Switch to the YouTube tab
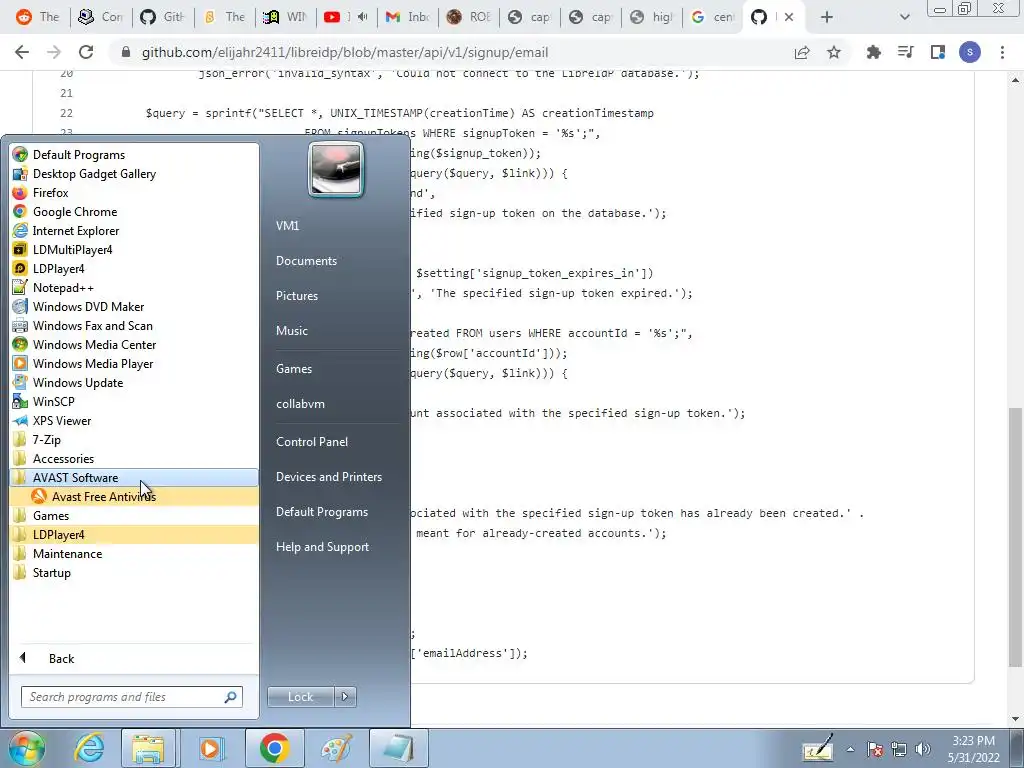The height and width of the screenshot is (768, 1024). (x=345, y=17)
